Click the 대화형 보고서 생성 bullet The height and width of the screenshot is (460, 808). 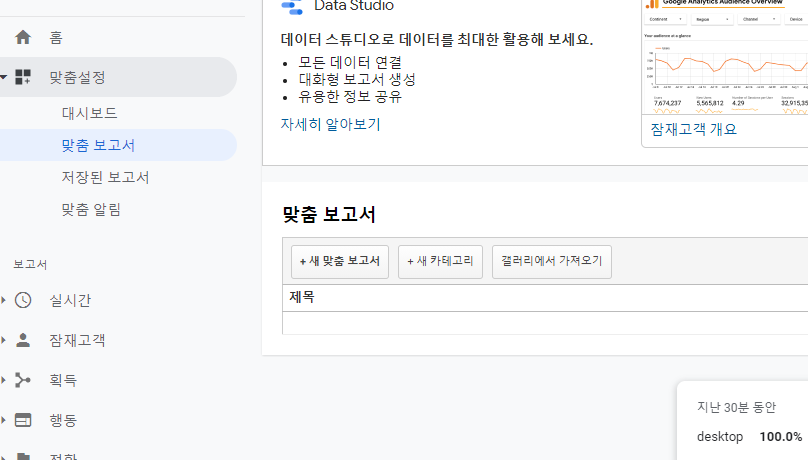[357, 79]
